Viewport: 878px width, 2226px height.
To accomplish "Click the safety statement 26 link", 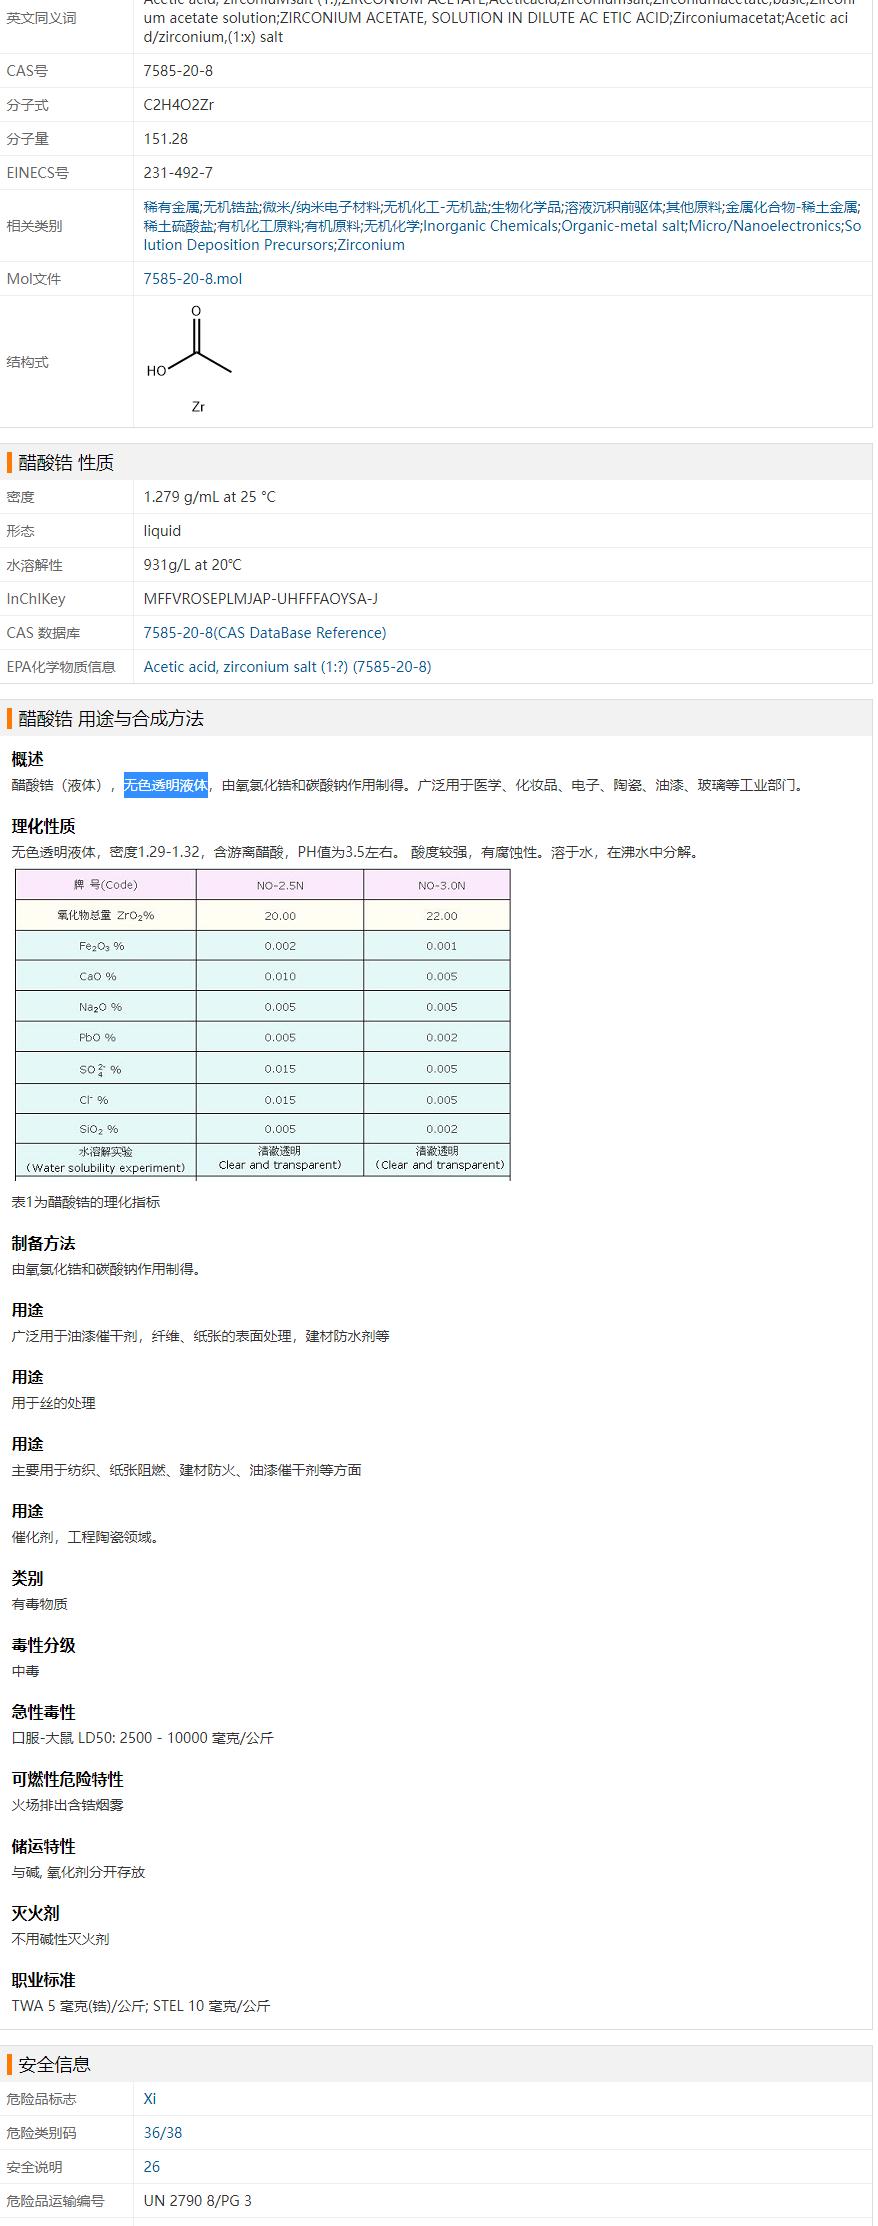I will click(x=152, y=2166).
